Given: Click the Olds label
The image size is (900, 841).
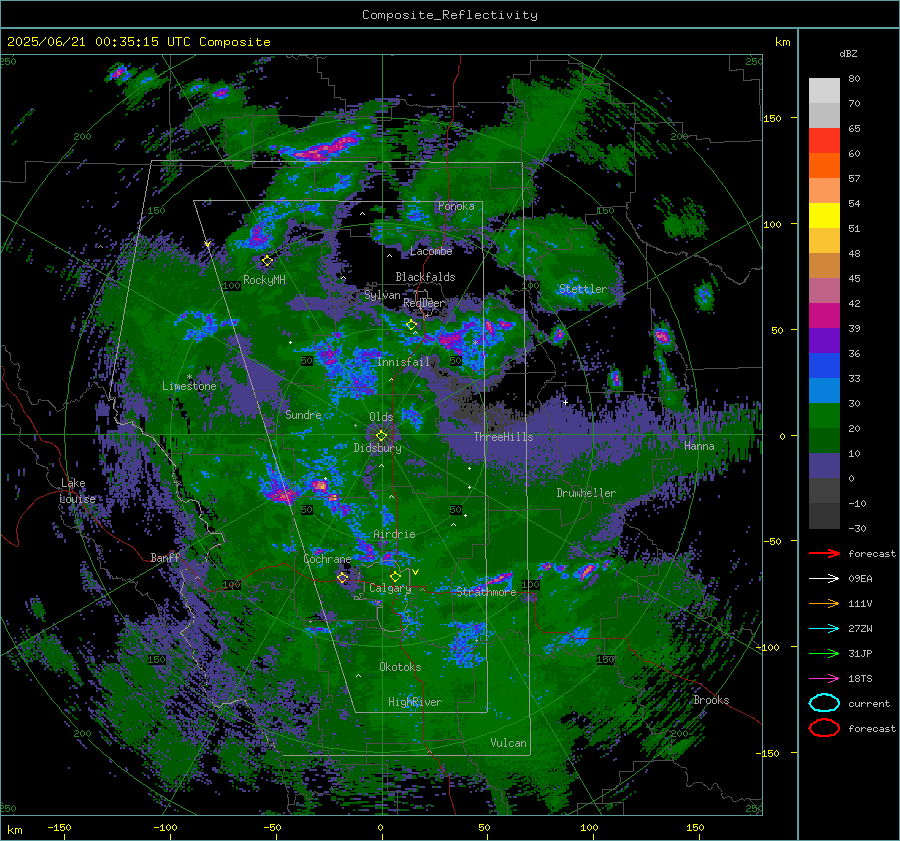Looking at the screenshot, I should click(x=381, y=417).
